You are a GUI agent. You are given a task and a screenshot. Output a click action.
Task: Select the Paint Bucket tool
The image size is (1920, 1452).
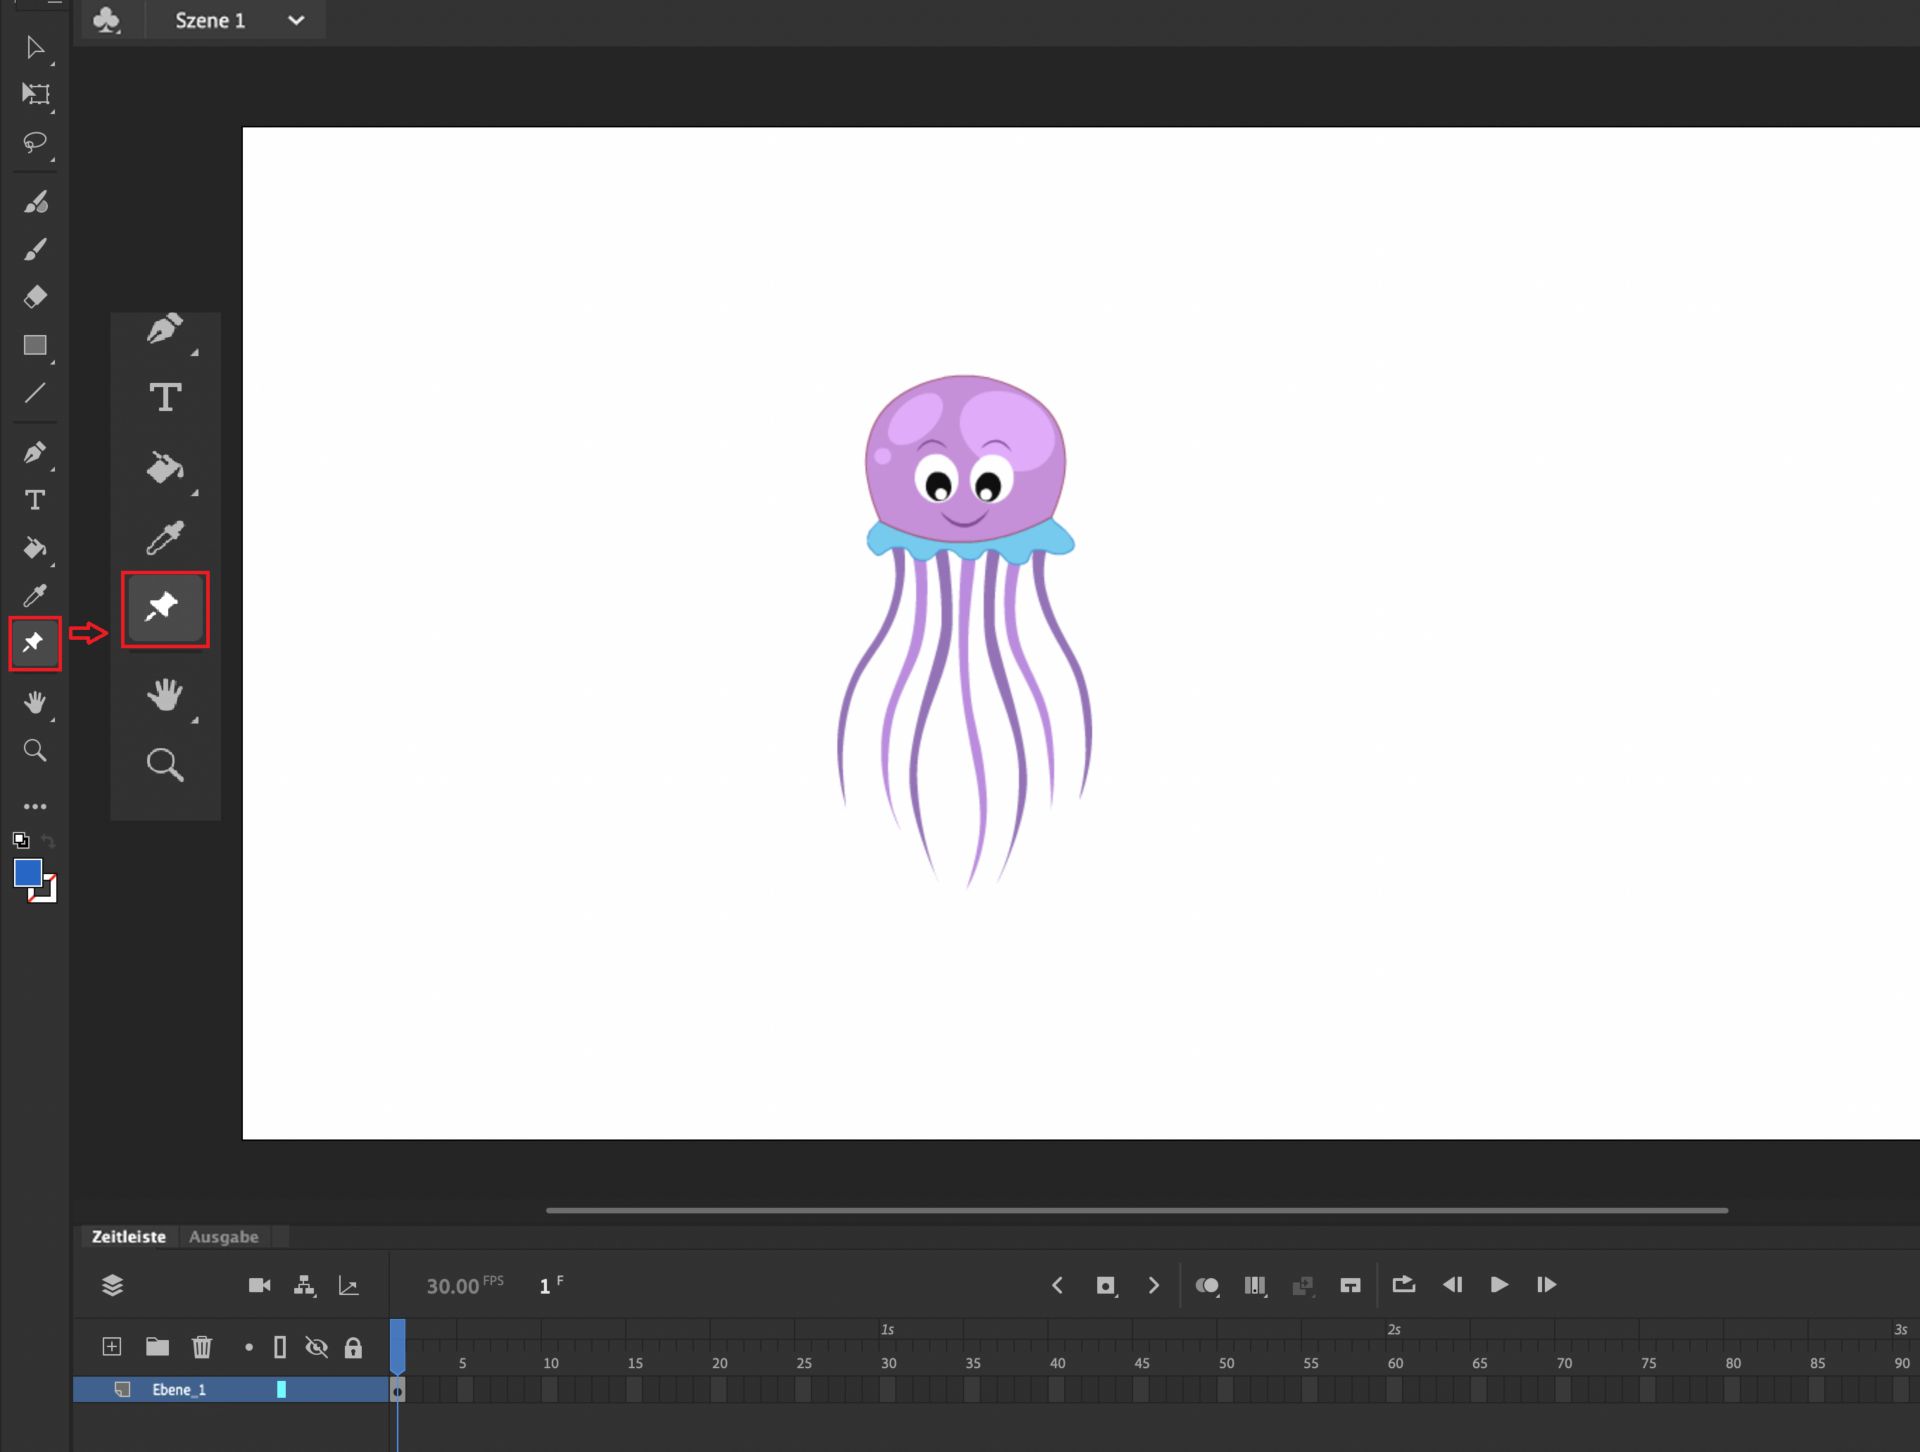(35, 548)
